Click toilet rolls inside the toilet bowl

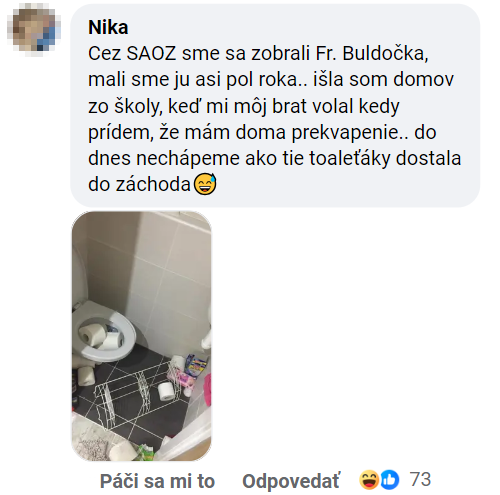[100, 336]
